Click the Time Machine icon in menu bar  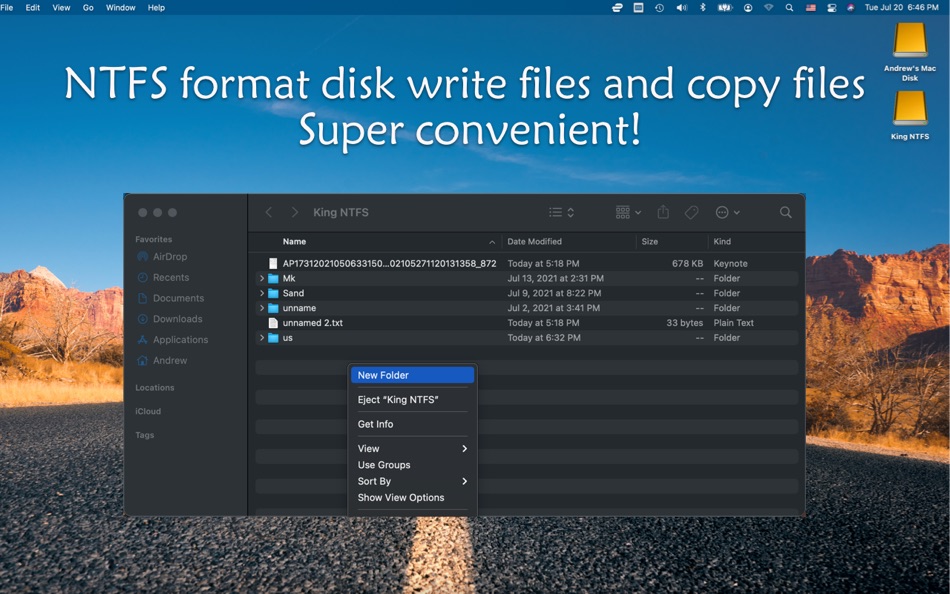(x=659, y=8)
